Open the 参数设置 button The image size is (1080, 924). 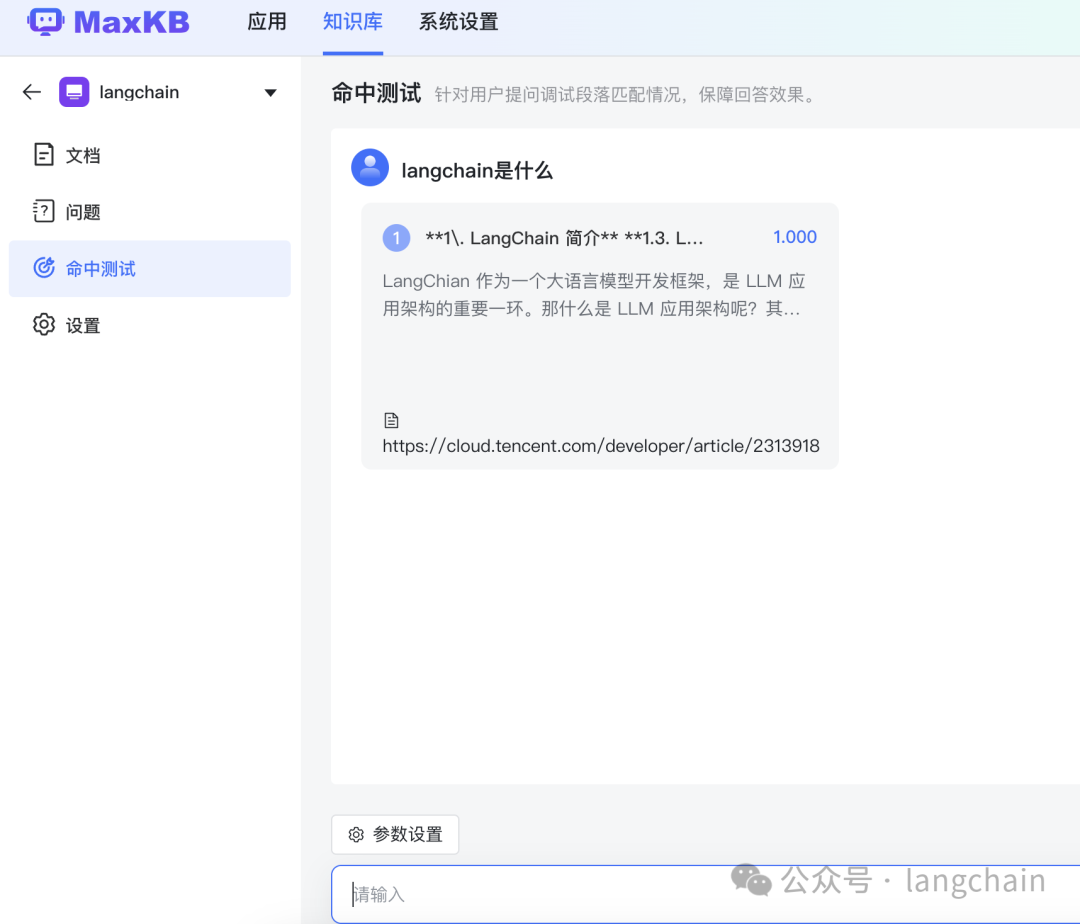pos(395,834)
